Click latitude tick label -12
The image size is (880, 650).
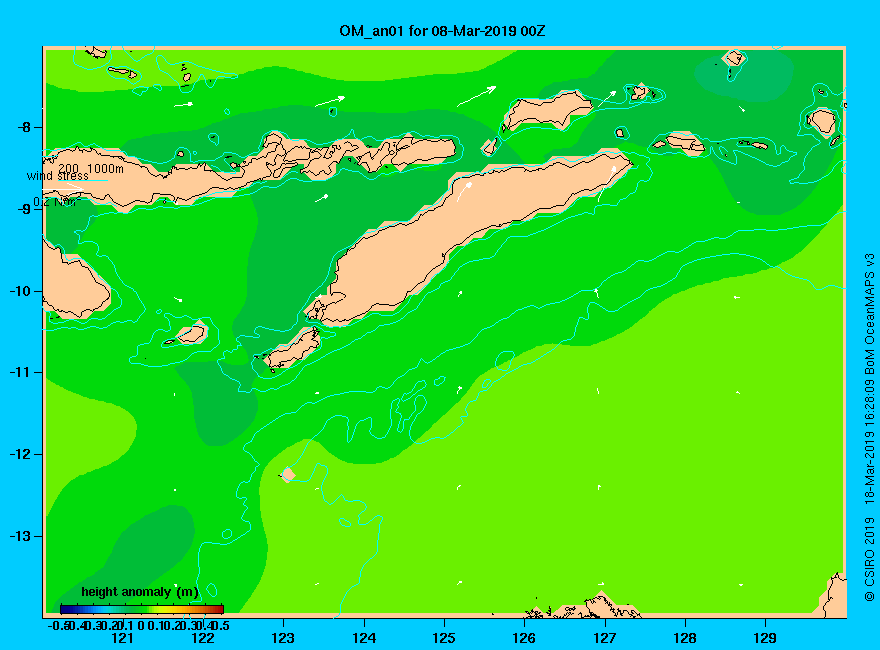(20, 454)
